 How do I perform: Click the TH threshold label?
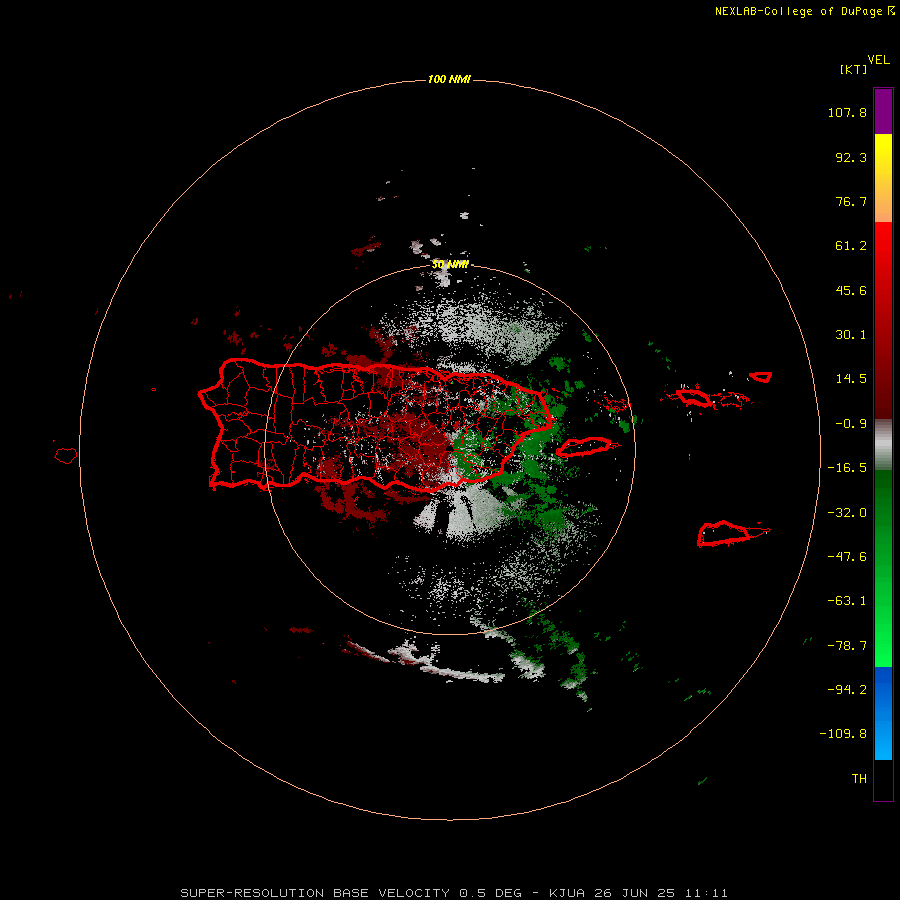[859, 779]
